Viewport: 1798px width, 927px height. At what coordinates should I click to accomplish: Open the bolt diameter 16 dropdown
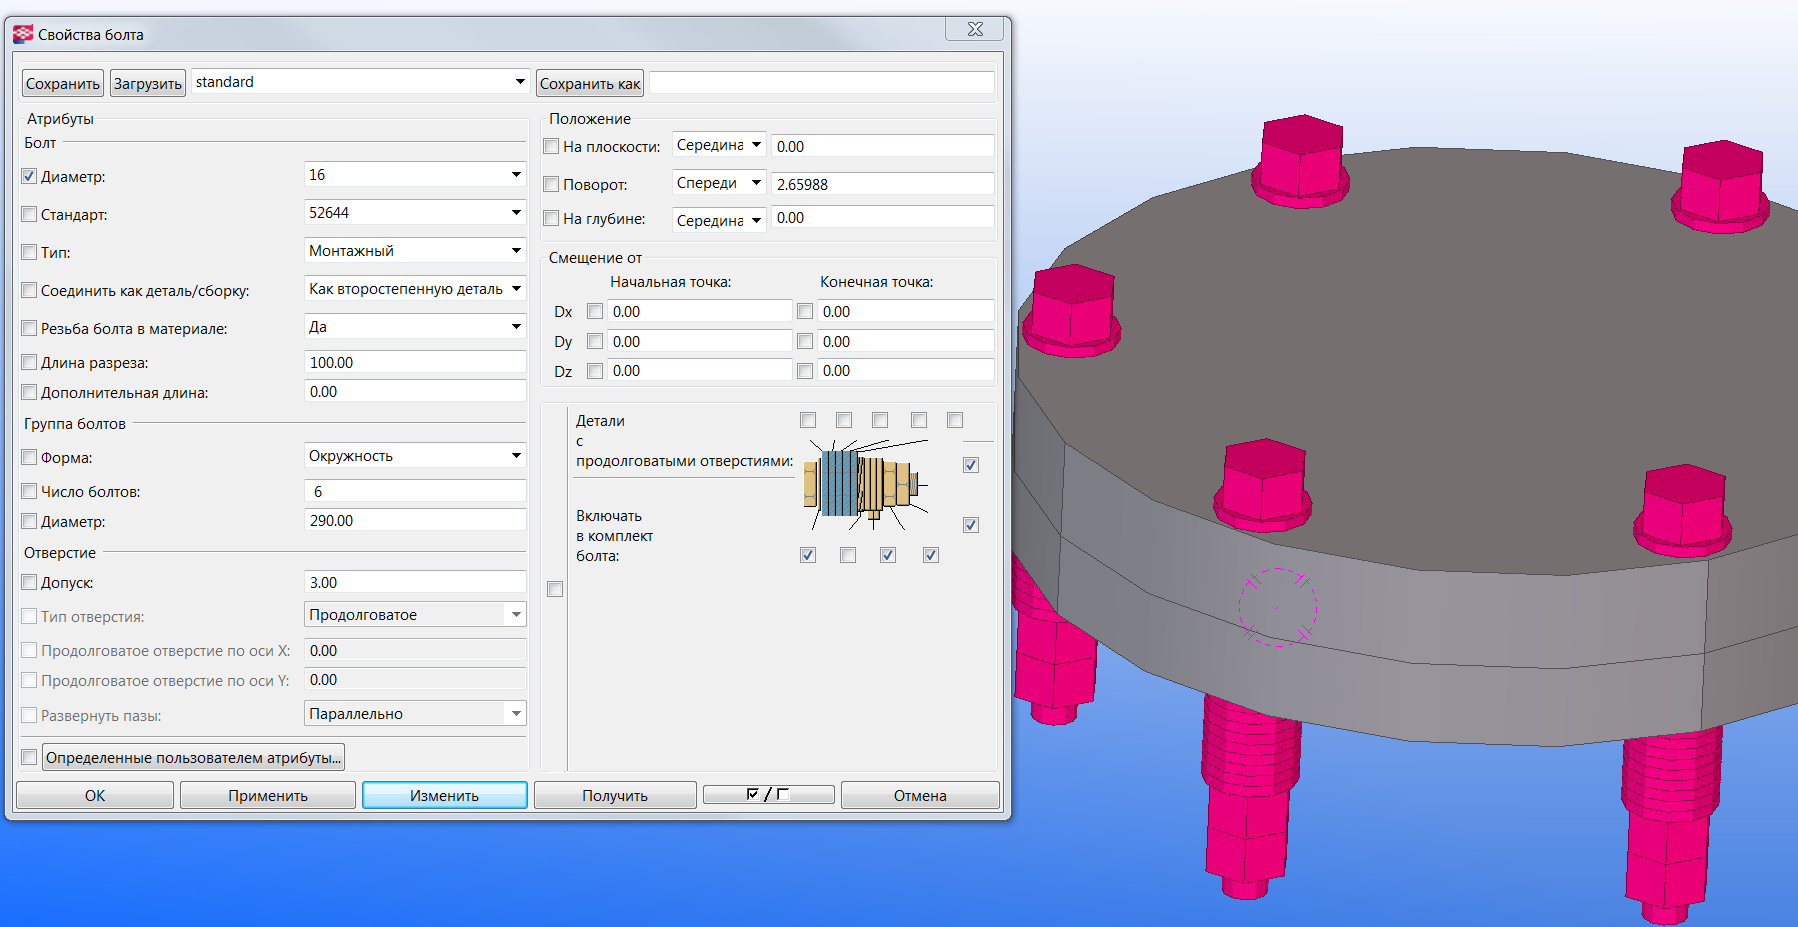[516, 175]
